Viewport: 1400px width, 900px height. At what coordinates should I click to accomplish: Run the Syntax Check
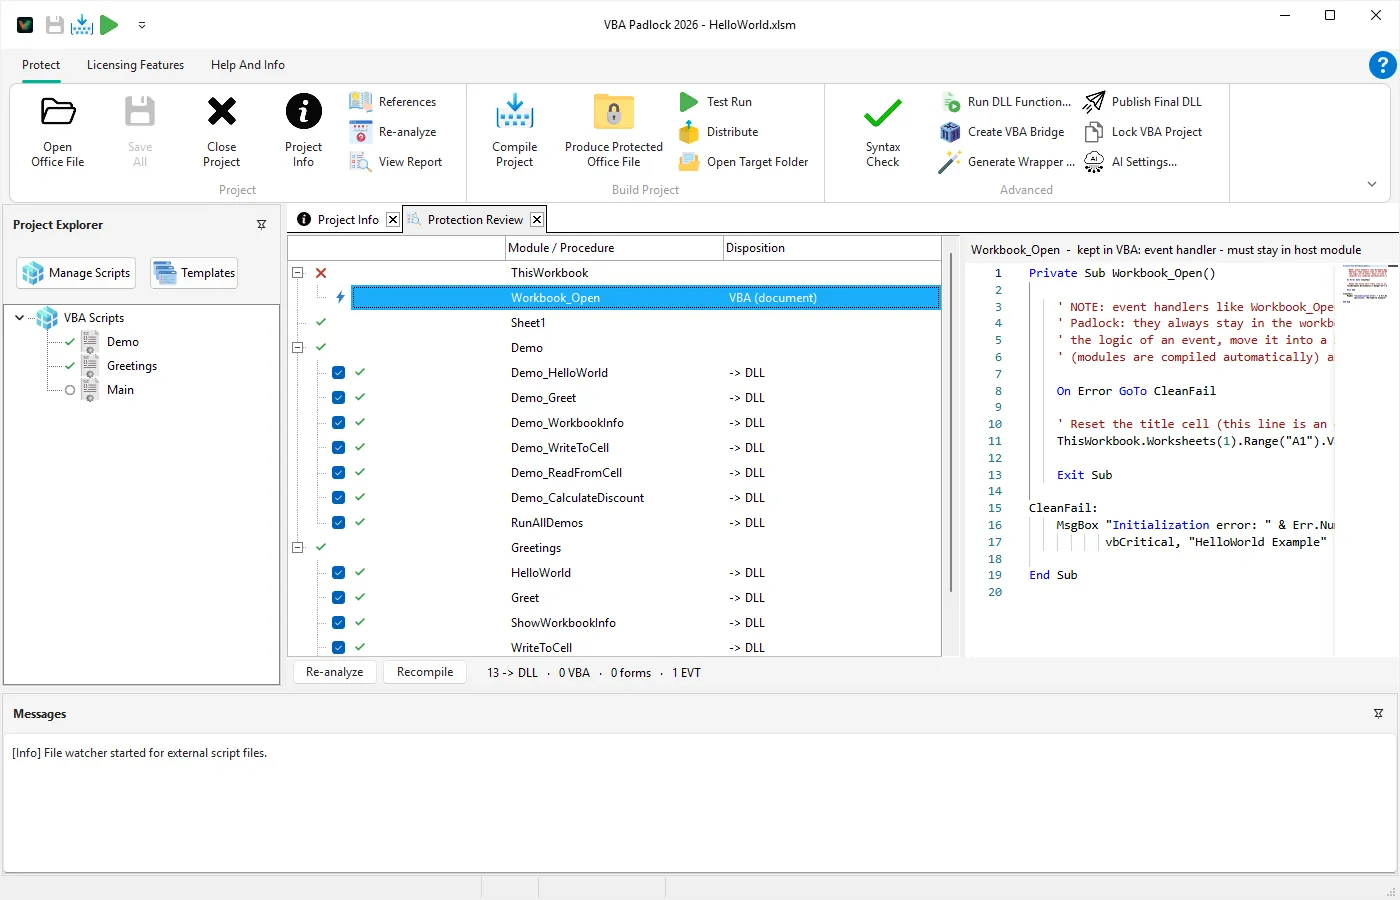tap(883, 132)
